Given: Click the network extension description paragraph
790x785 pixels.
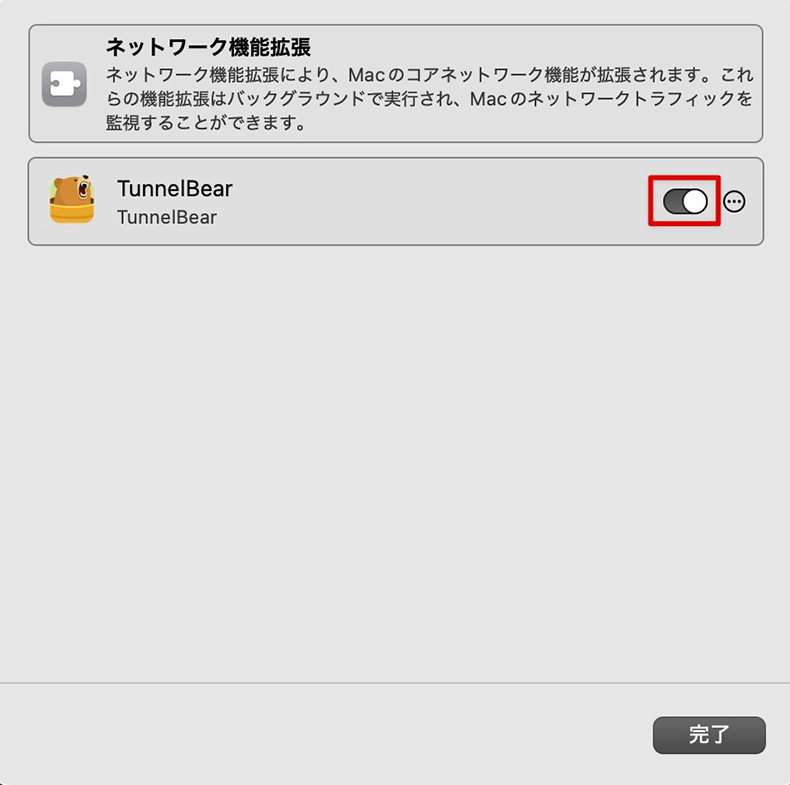Looking at the screenshot, I should [x=429, y=99].
